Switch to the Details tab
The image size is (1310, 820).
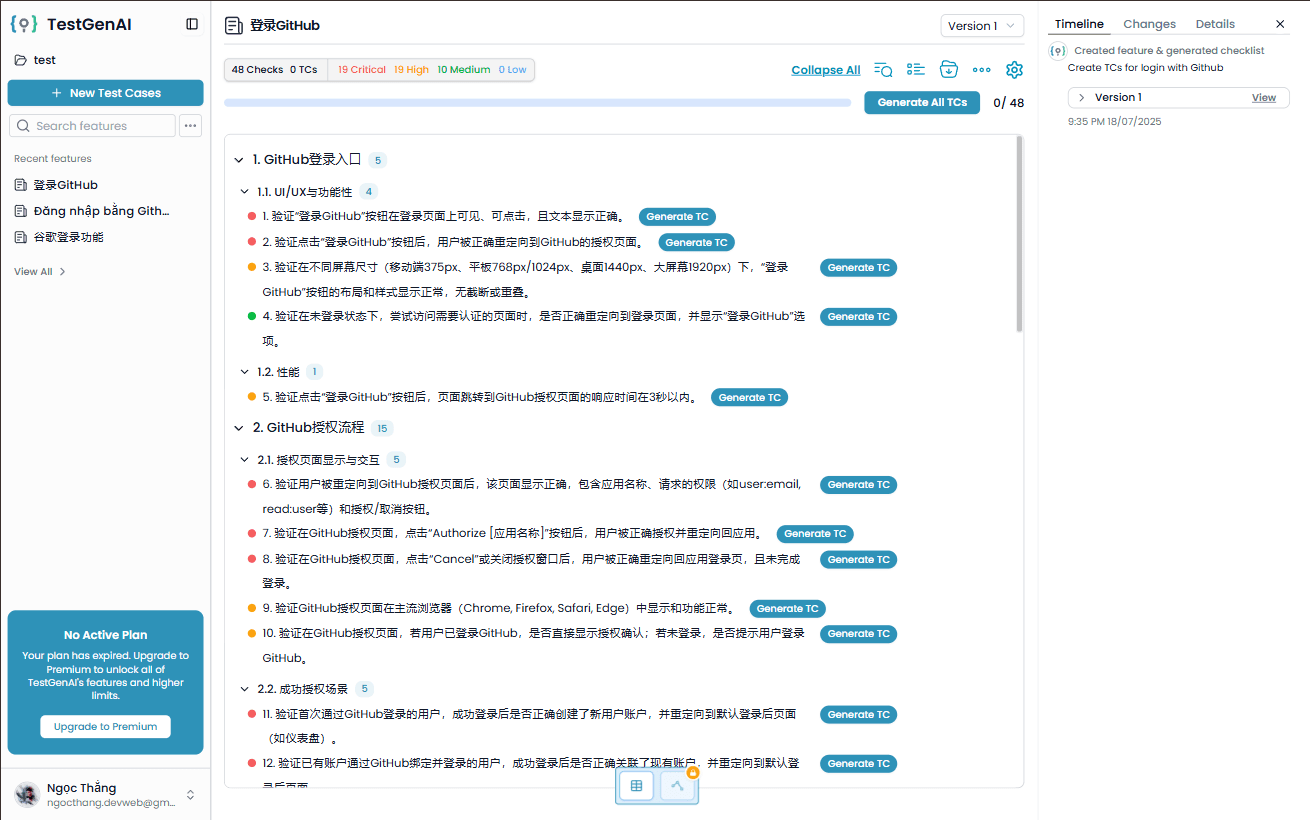click(1215, 24)
